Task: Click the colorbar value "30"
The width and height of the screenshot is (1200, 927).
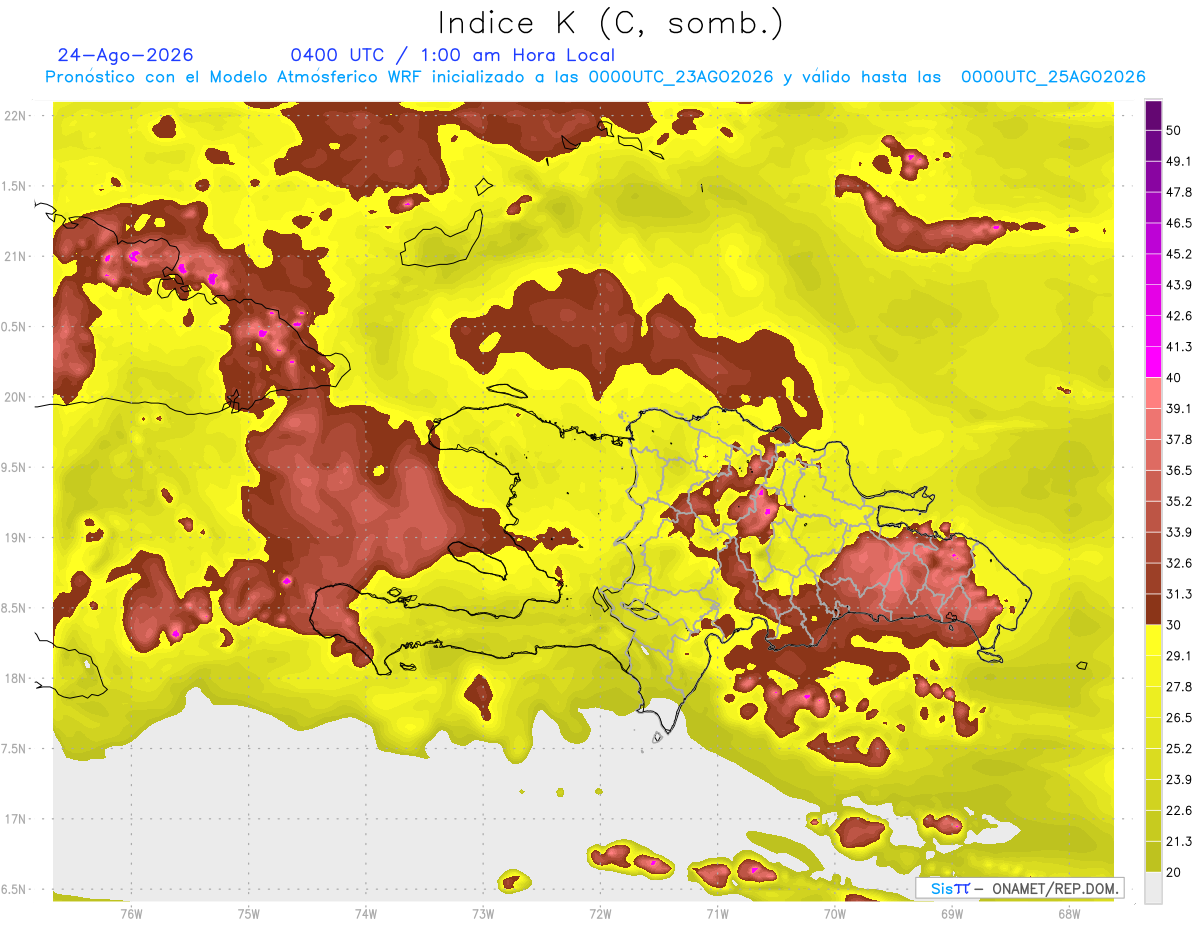Action: pos(1174,625)
